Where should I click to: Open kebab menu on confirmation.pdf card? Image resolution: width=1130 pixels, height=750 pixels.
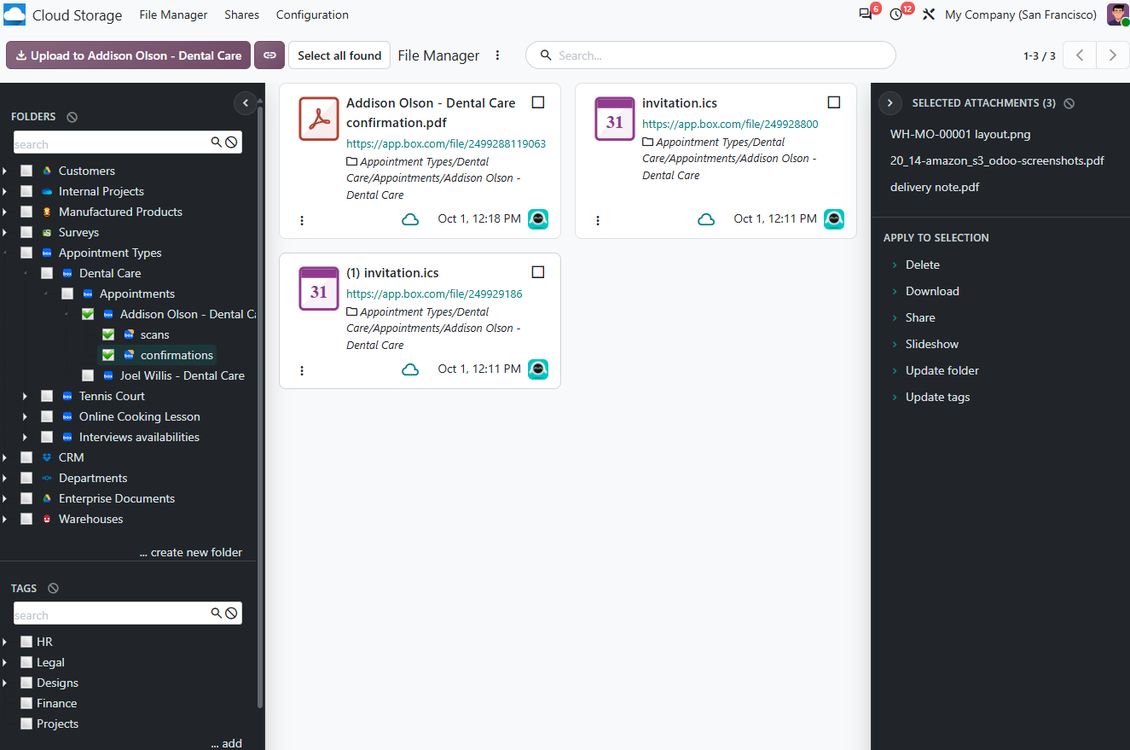pyautogui.click(x=302, y=220)
